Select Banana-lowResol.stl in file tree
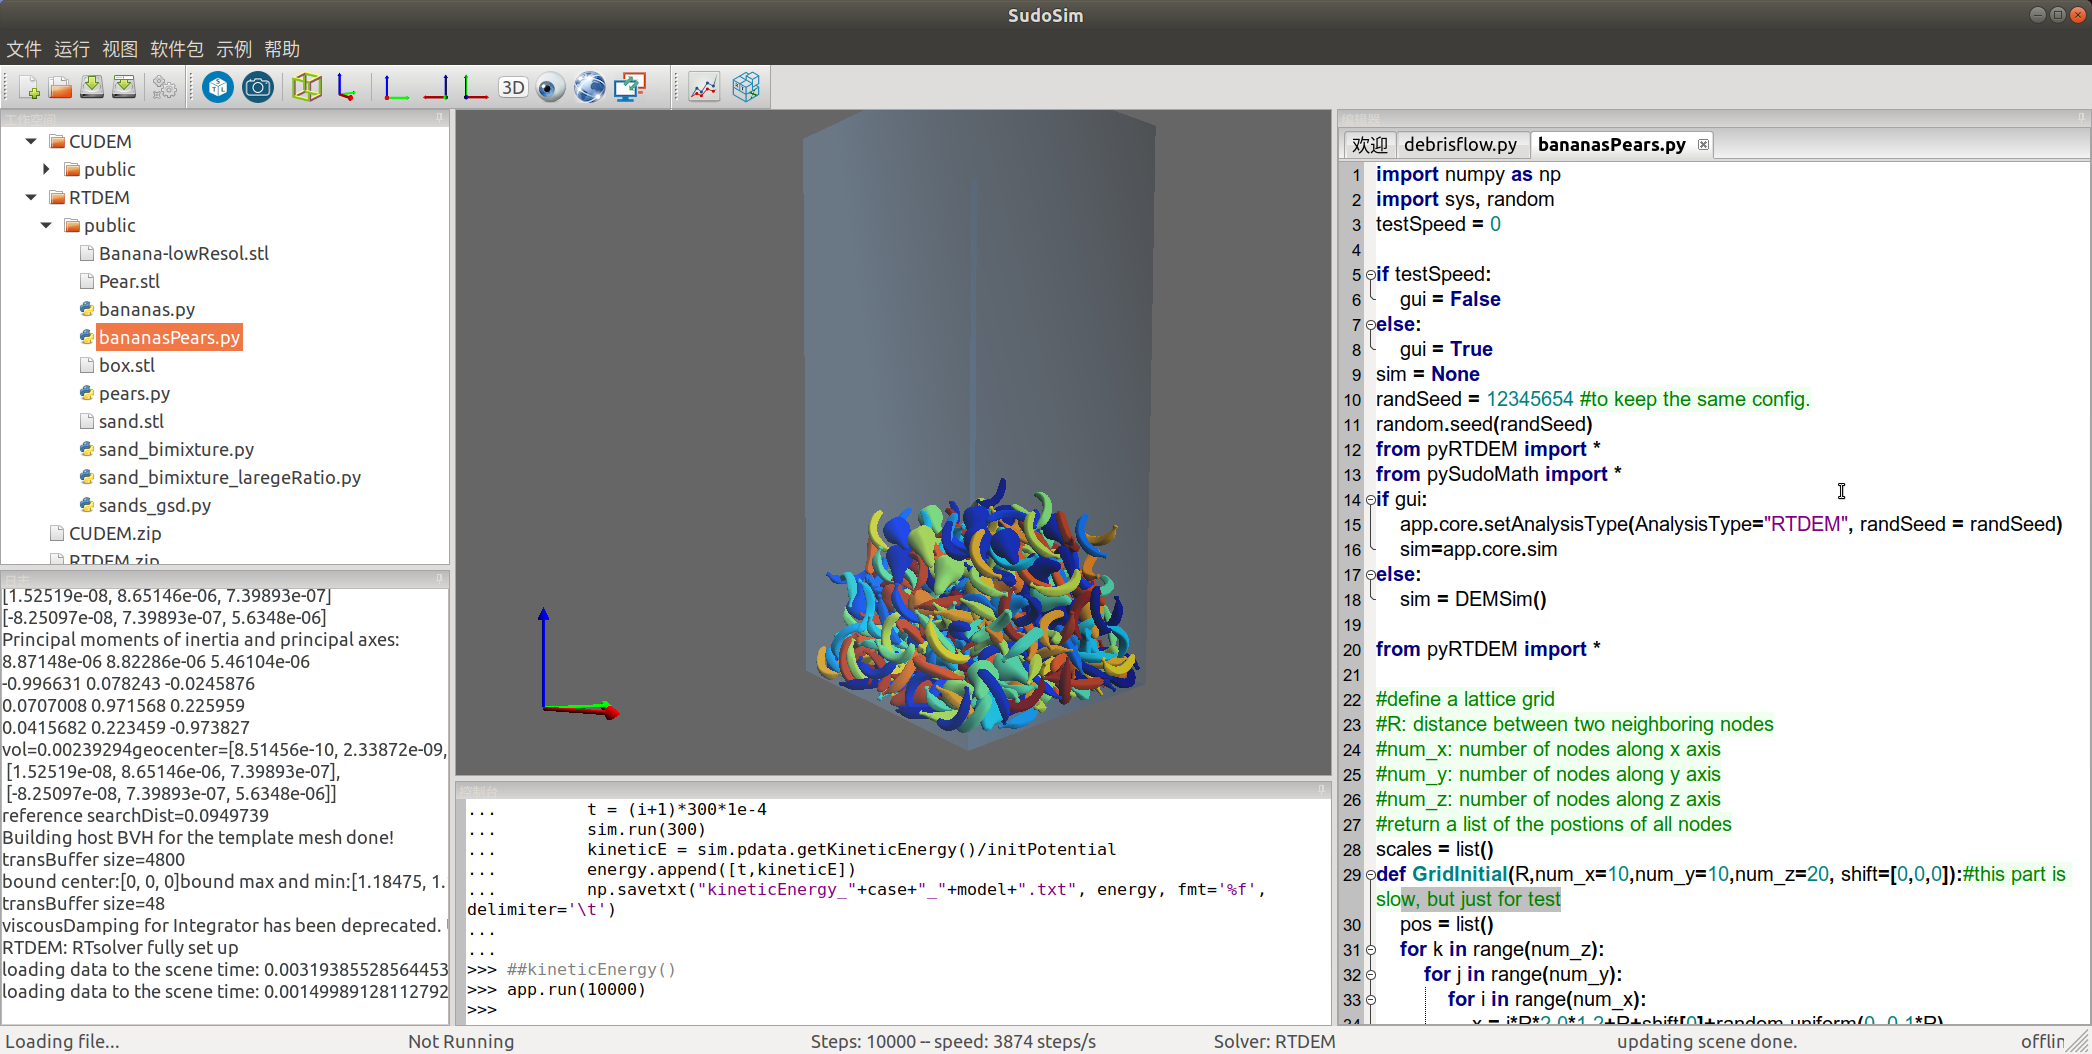Viewport: 2092px width, 1054px height. click(183, 254)
